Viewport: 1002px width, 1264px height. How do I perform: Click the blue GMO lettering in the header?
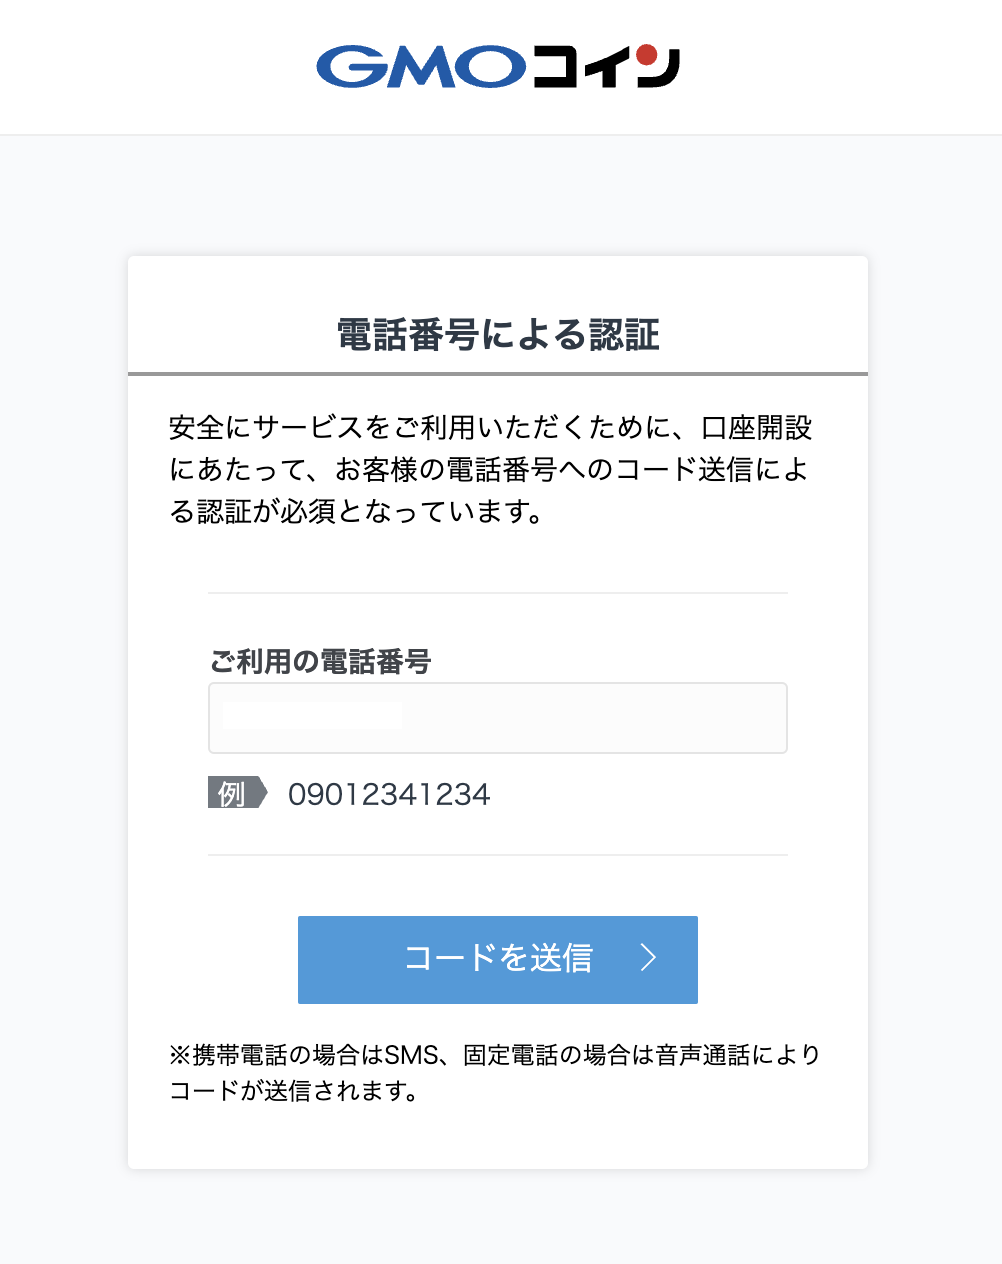(x=420, y=67)
